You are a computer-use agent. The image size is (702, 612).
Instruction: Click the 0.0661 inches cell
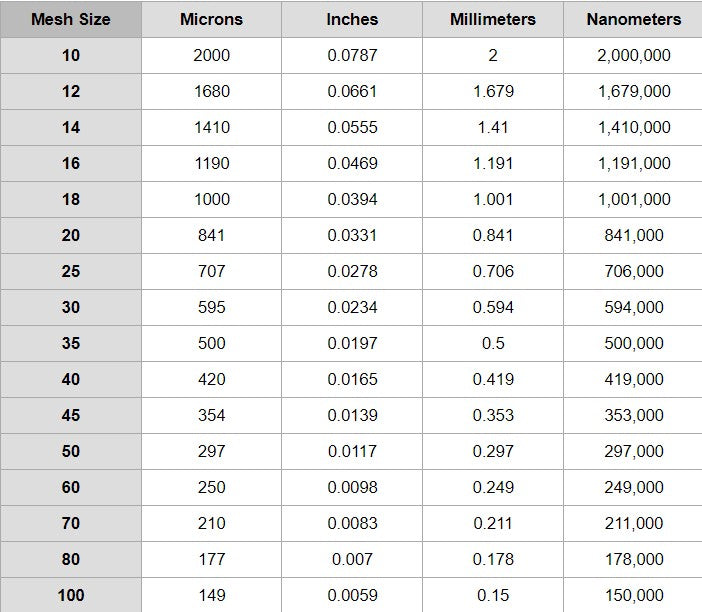click(352, 91)
